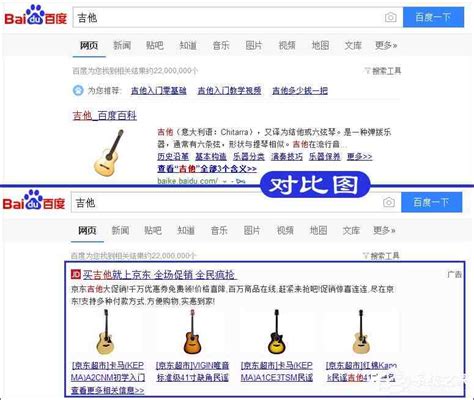
Task: Click the blue recommendation icon beside 为您推荐
Action: tap(78, 90)
